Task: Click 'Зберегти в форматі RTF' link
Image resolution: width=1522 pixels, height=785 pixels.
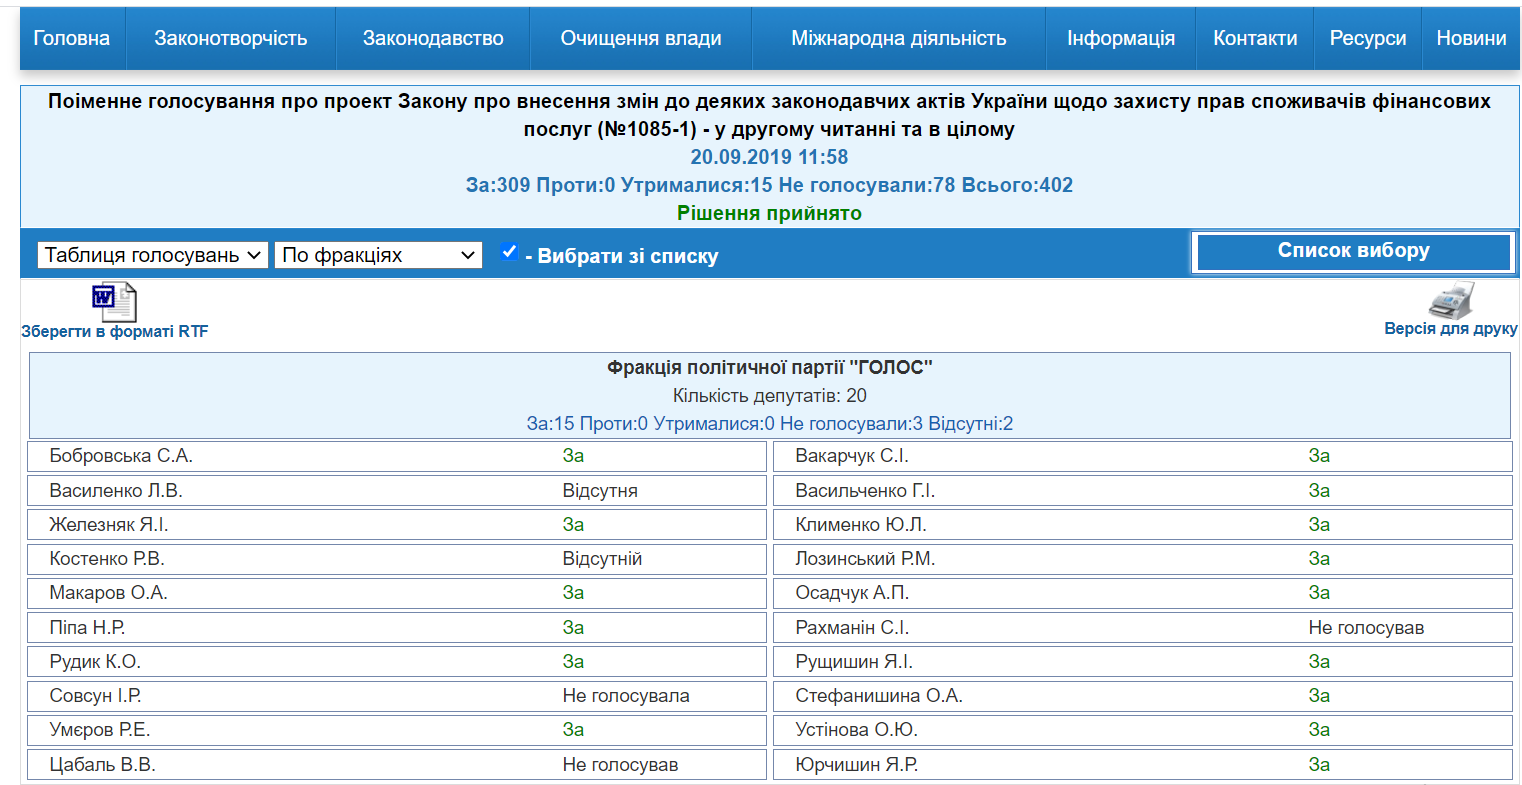Action: pyautogui.click(x=115, y=332)
